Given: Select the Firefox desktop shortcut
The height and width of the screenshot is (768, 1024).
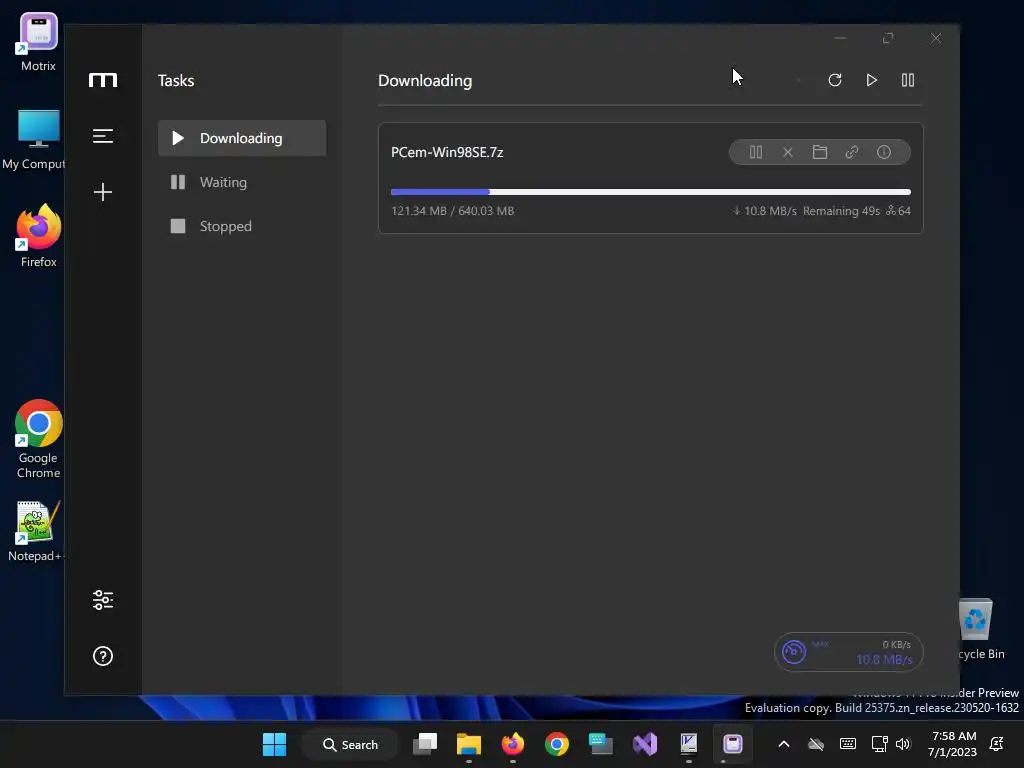Looking at the screenshot, I should click(39, 236).
